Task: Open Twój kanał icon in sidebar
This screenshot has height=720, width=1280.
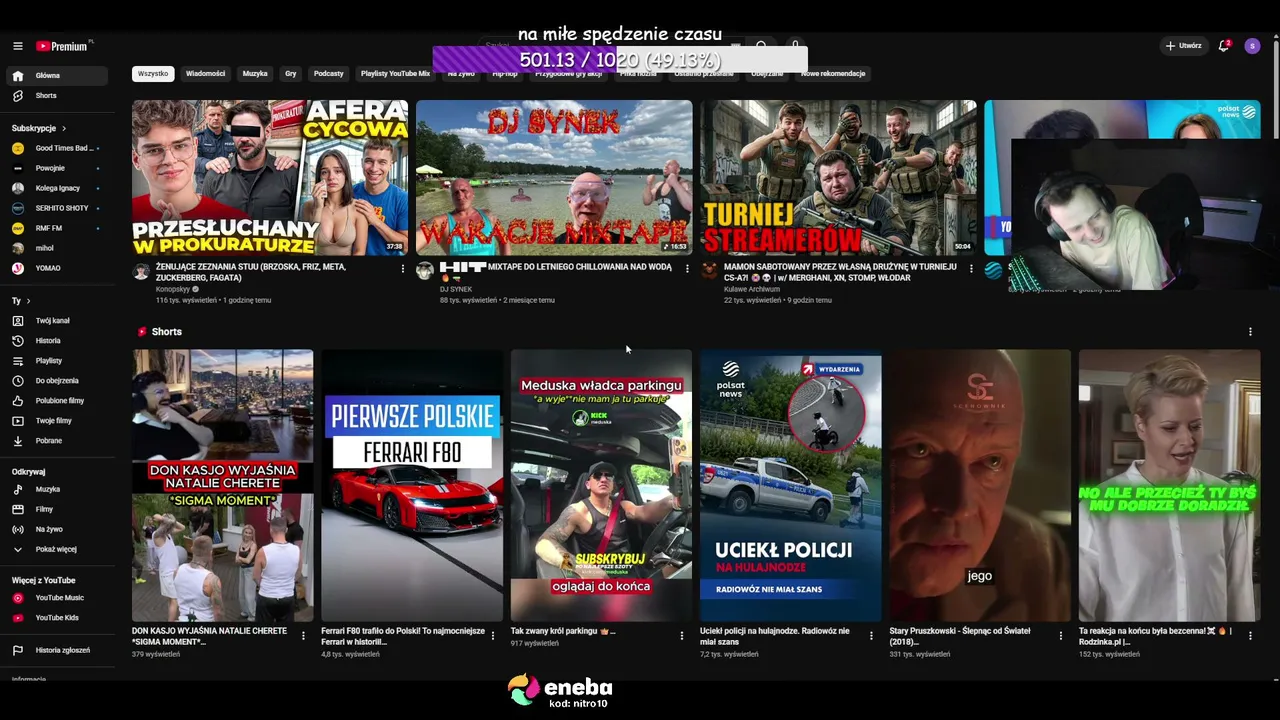Action: [x=18, y=321]
